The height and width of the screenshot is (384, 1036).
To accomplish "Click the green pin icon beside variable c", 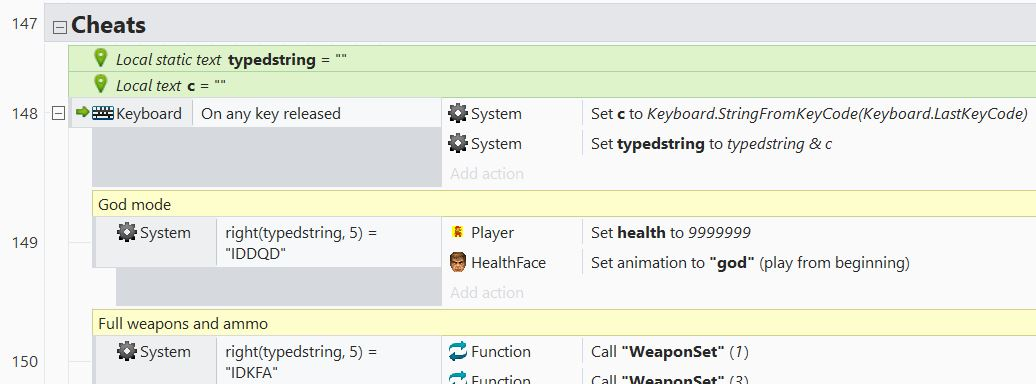I will (x=100, y=84).
